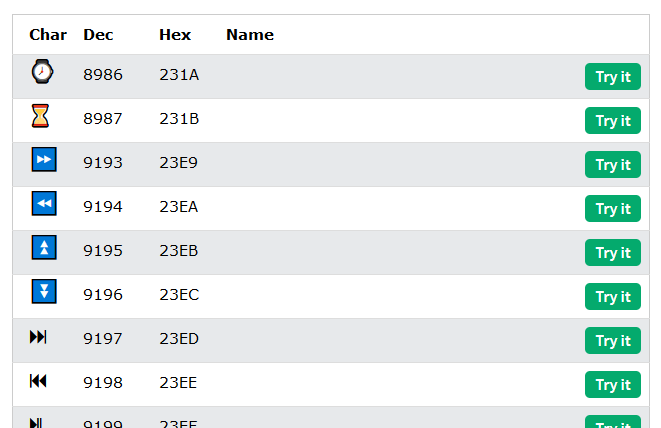The width and height of the screenshot is (661, 428).
Task: Click the previous track symbol
Action: (39, 381)
